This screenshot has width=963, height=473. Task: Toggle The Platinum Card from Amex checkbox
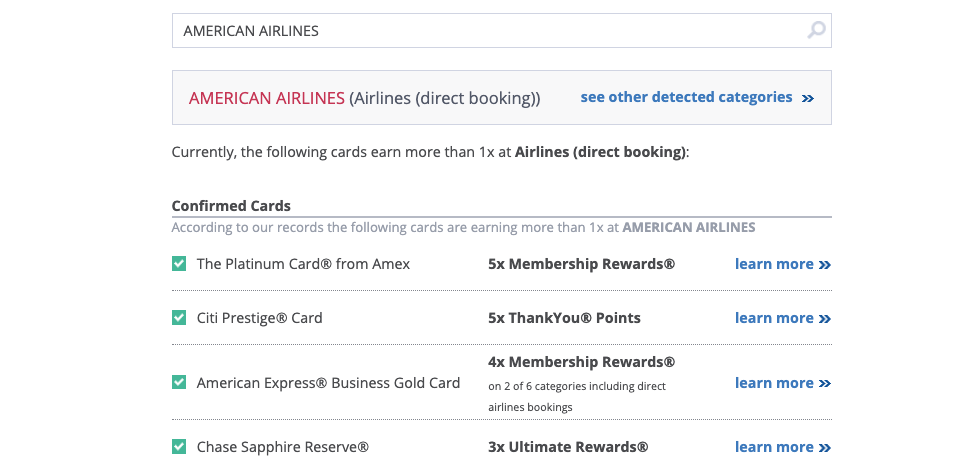click(179, 264)
